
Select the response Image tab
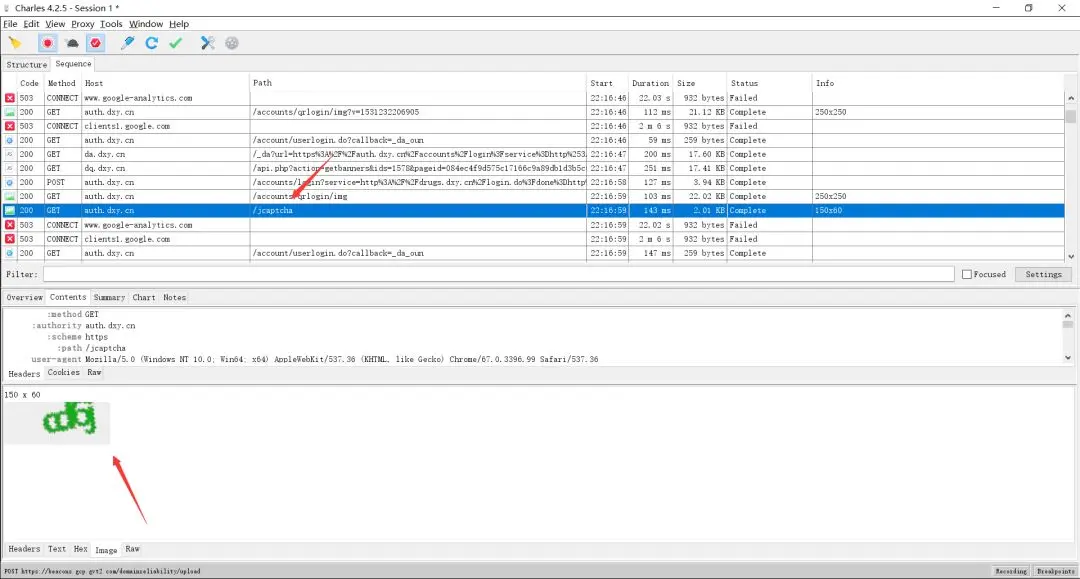point(106,549)
